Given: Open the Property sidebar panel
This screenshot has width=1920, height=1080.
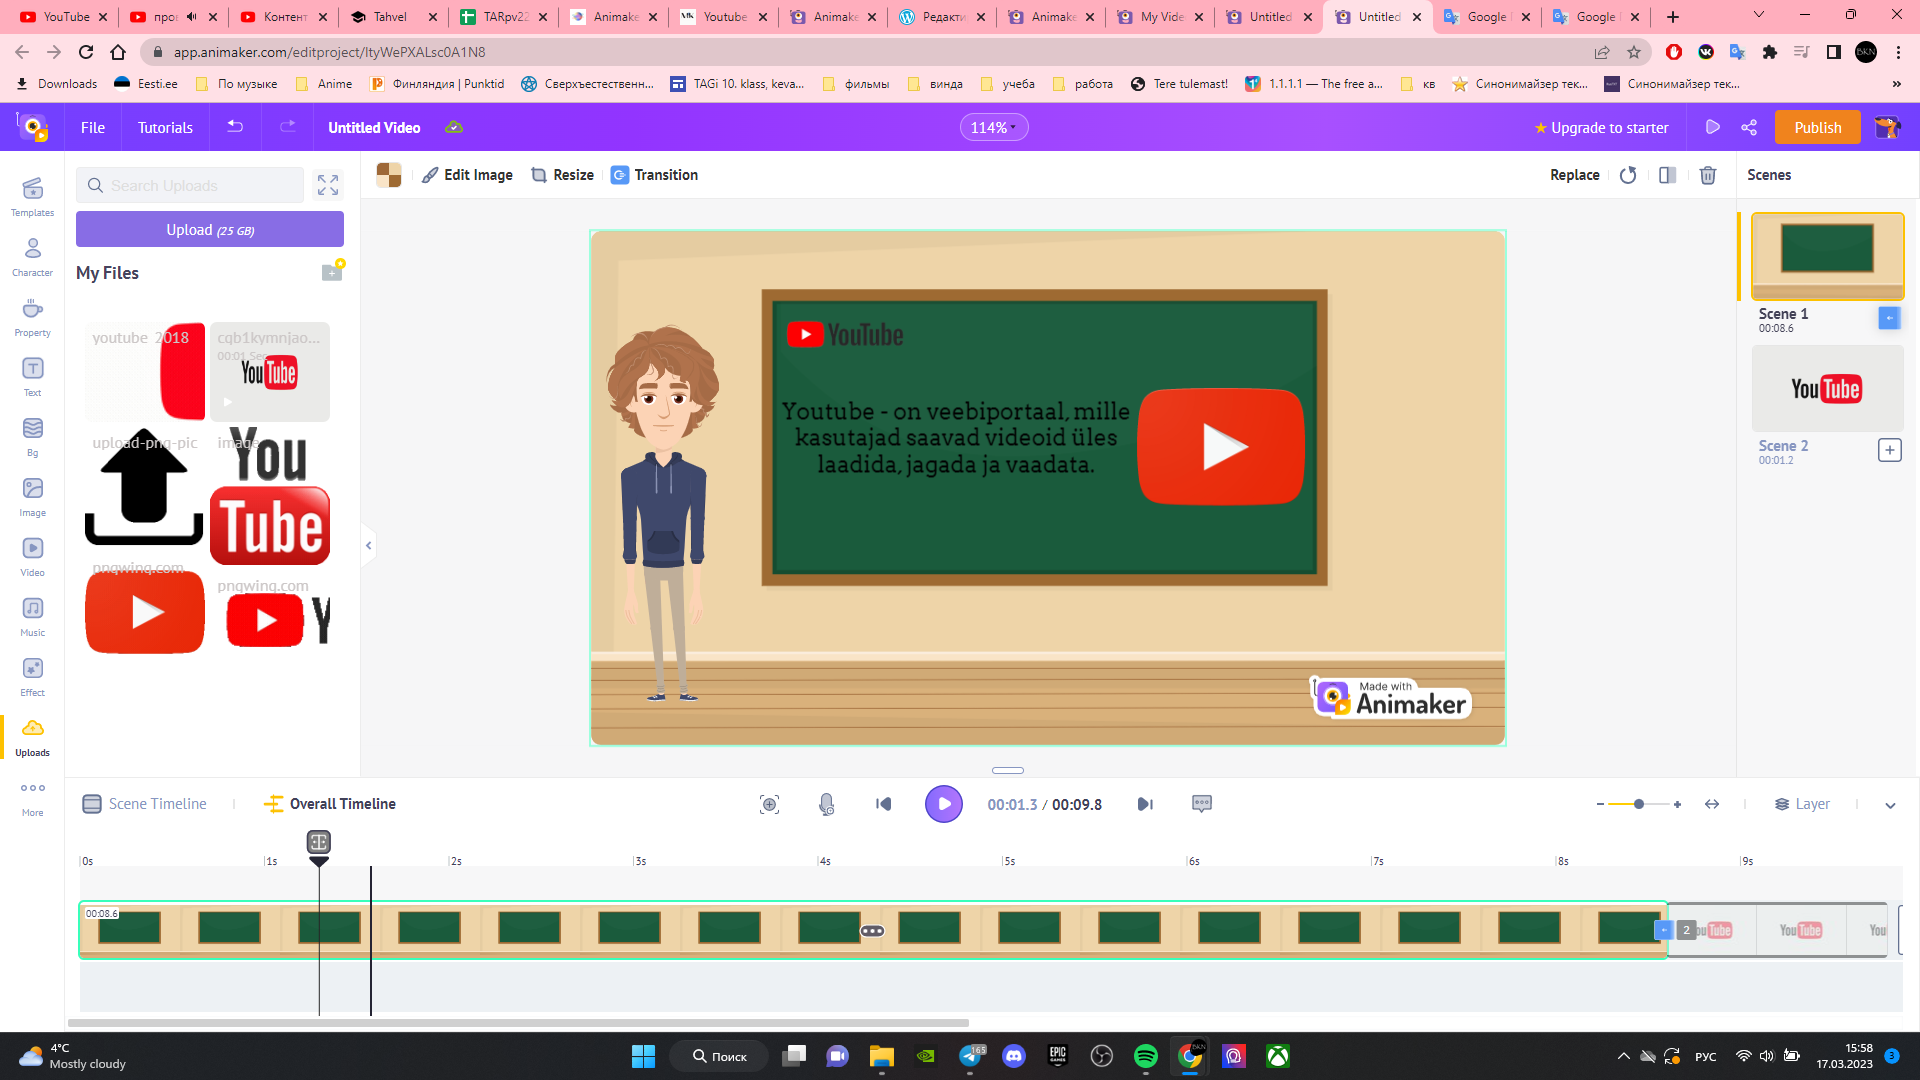Looking at the screenshot, I should (32, 317).
